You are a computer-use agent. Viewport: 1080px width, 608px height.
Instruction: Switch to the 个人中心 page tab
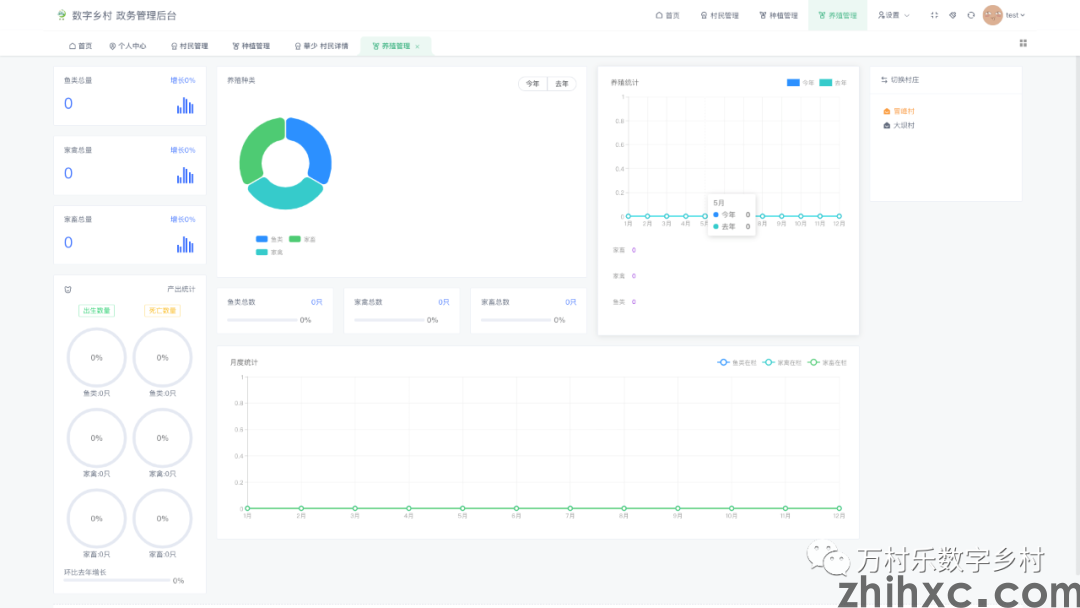coord(127,46)
